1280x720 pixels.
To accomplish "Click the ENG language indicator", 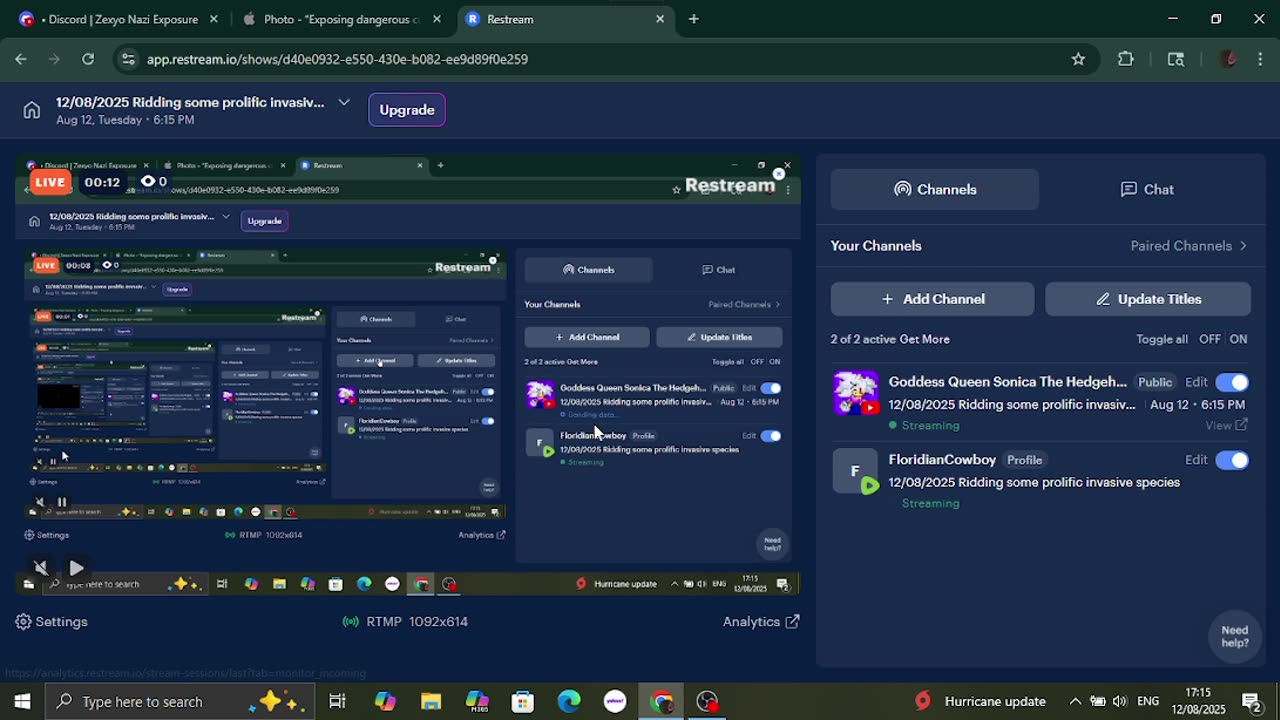I will coord(1149,701).
